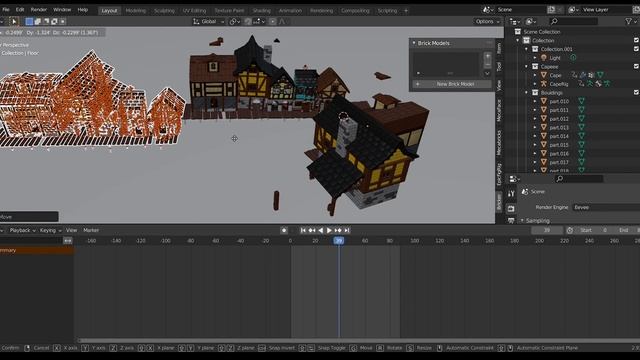Select the tweak cursor tool icon
Image resolution: width=640 pixels, height=360 pixels.
click(x=13, y=21)
